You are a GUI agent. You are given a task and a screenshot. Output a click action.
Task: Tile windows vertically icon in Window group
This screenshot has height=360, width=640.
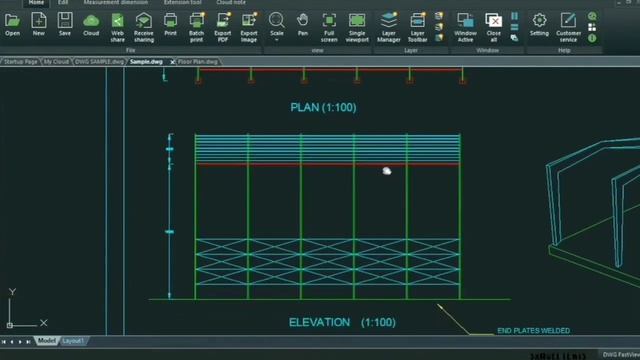coord(514,16)
